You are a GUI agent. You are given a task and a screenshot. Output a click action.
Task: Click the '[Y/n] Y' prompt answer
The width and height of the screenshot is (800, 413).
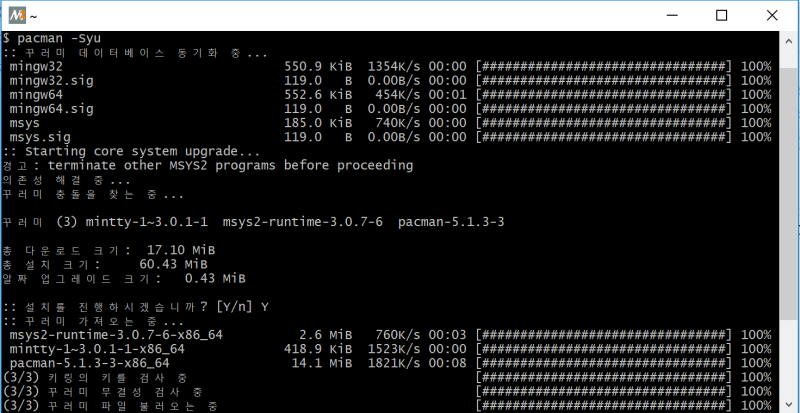pyautogui.click(x=242, y=307)
